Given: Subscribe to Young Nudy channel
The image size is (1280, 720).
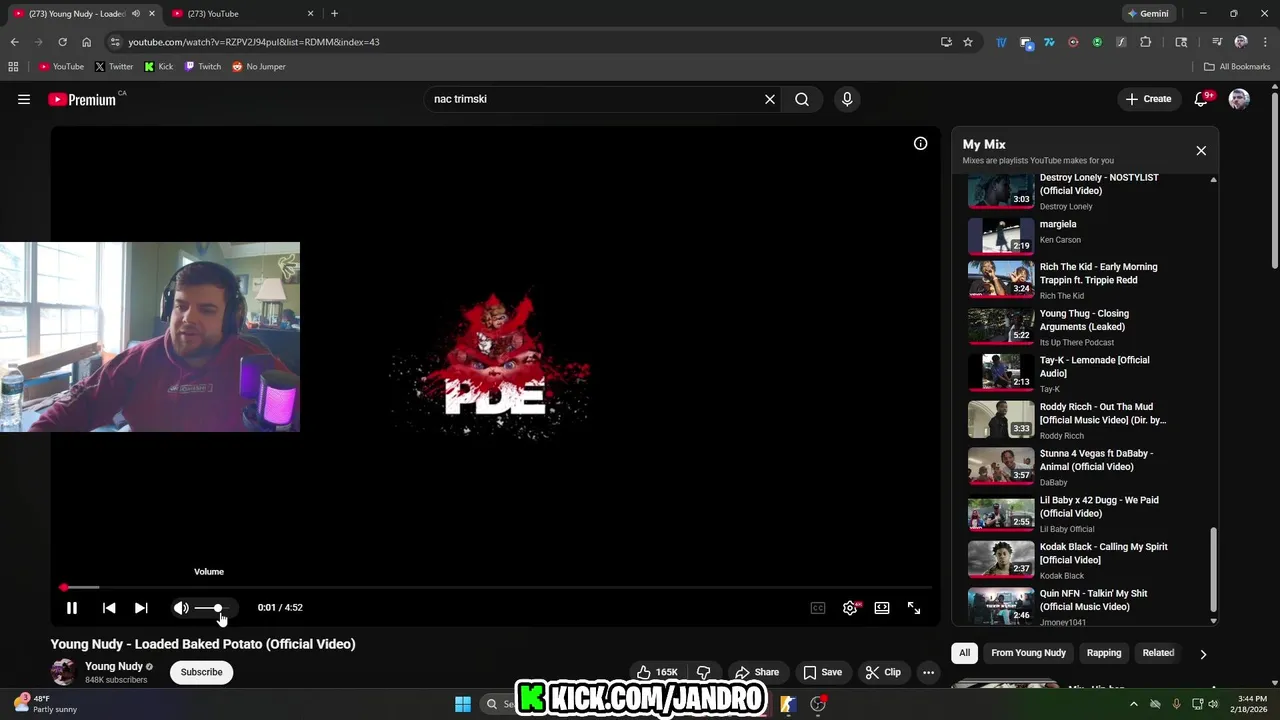Looking at the screenshot, I should click(201, 672).
